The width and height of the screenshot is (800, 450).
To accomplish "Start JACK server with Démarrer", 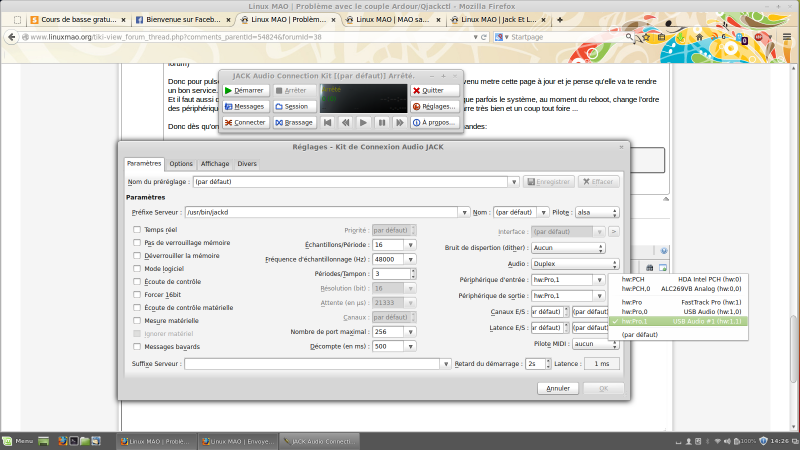I will tap(245, 90).
